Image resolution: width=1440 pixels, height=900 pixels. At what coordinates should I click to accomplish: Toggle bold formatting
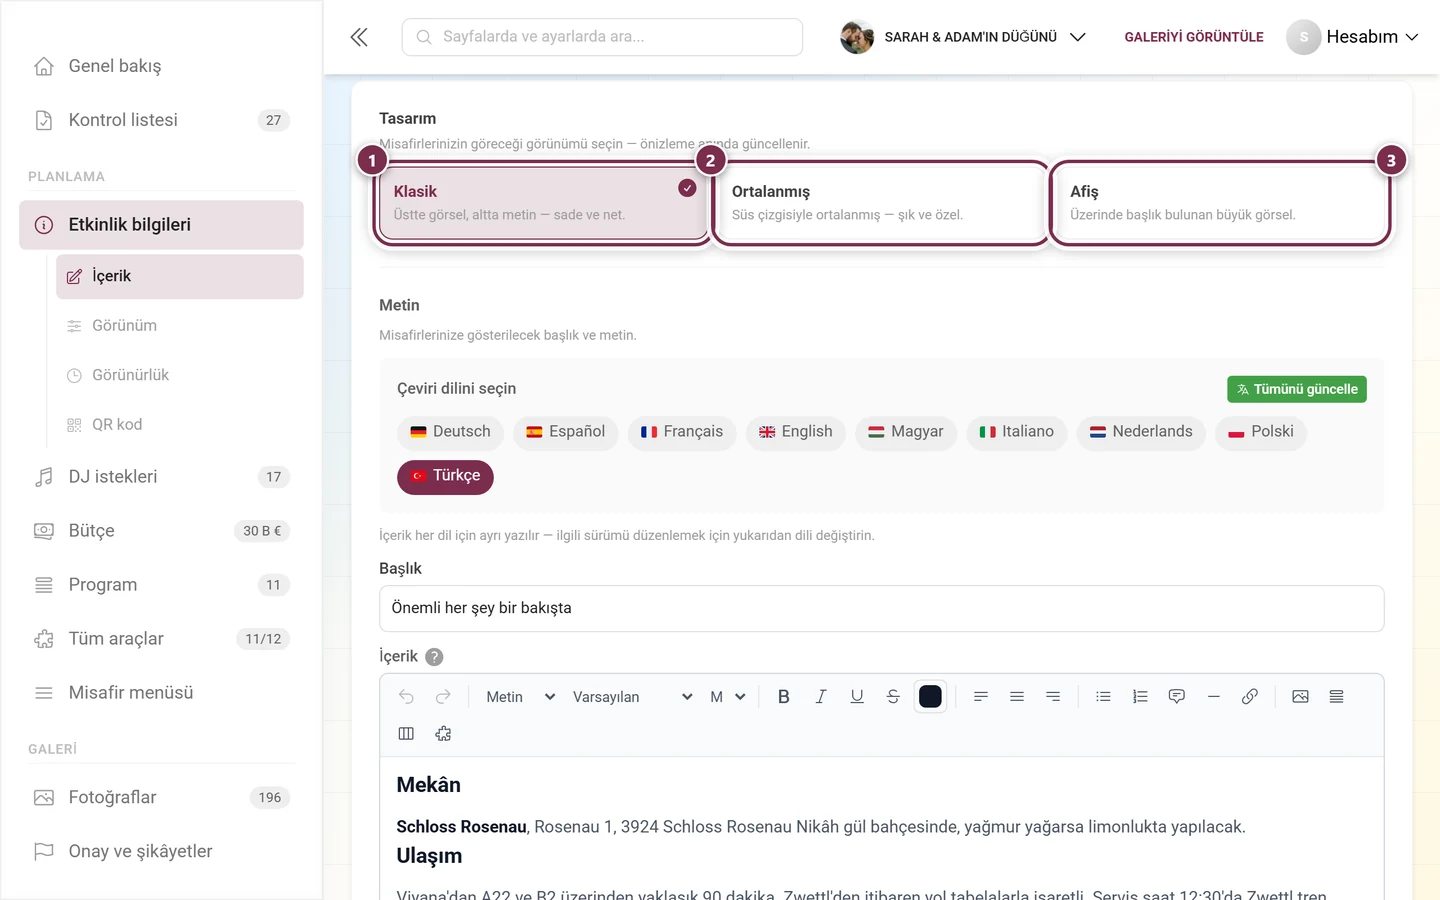(x=784, y=697)
